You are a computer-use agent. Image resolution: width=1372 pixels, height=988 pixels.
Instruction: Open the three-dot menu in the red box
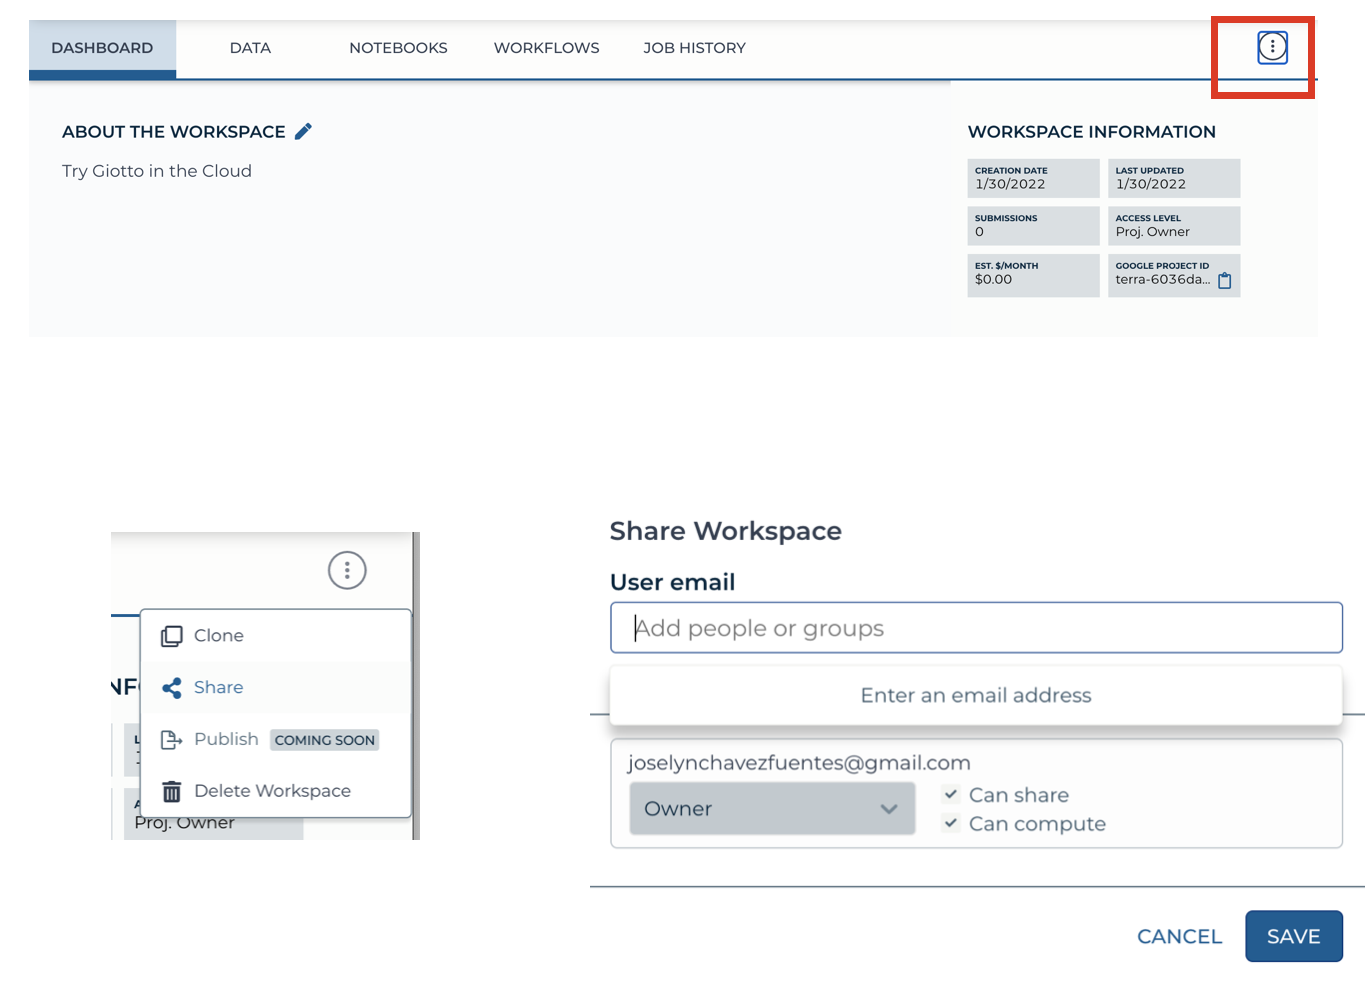(x=1271, y=47)
